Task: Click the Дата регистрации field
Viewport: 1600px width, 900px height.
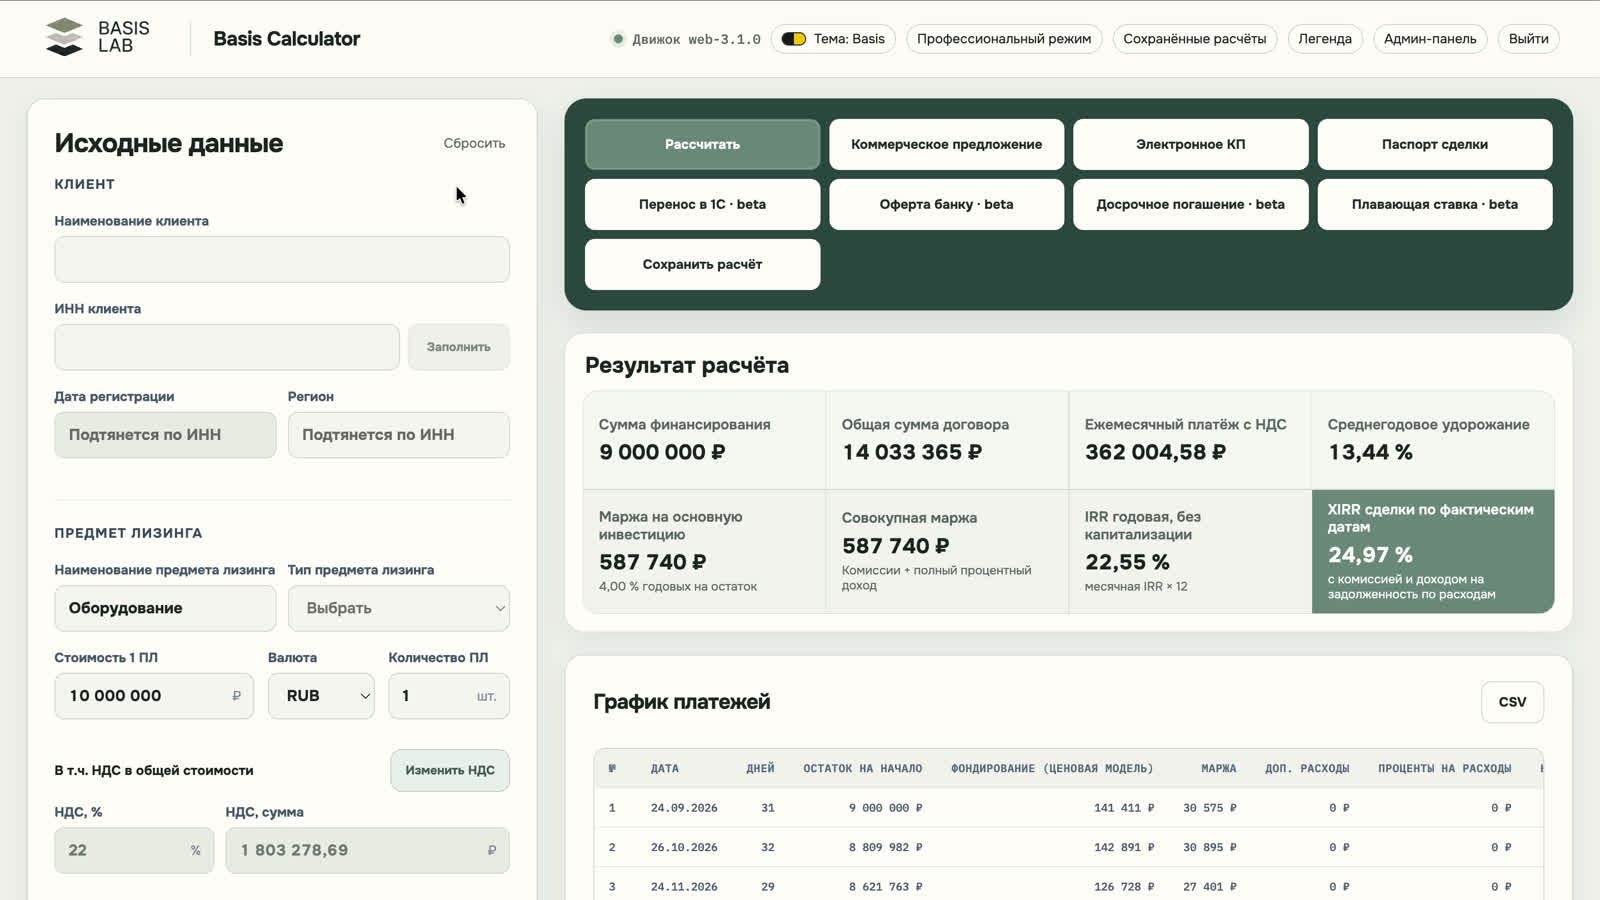Action: 165,435
